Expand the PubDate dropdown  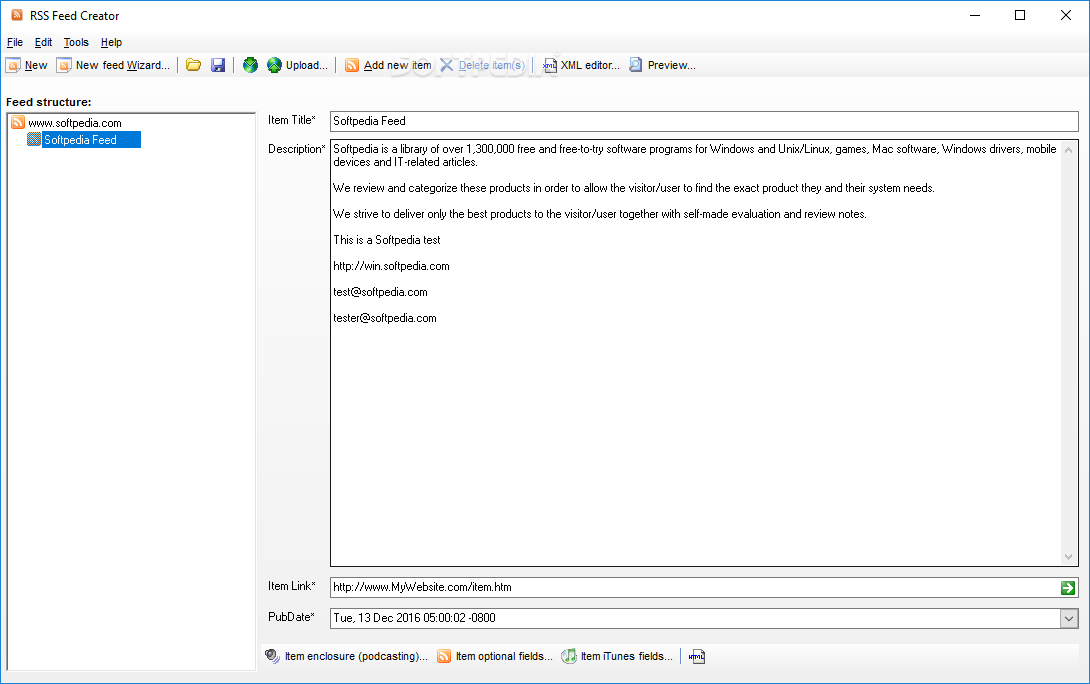point(1069,618)
